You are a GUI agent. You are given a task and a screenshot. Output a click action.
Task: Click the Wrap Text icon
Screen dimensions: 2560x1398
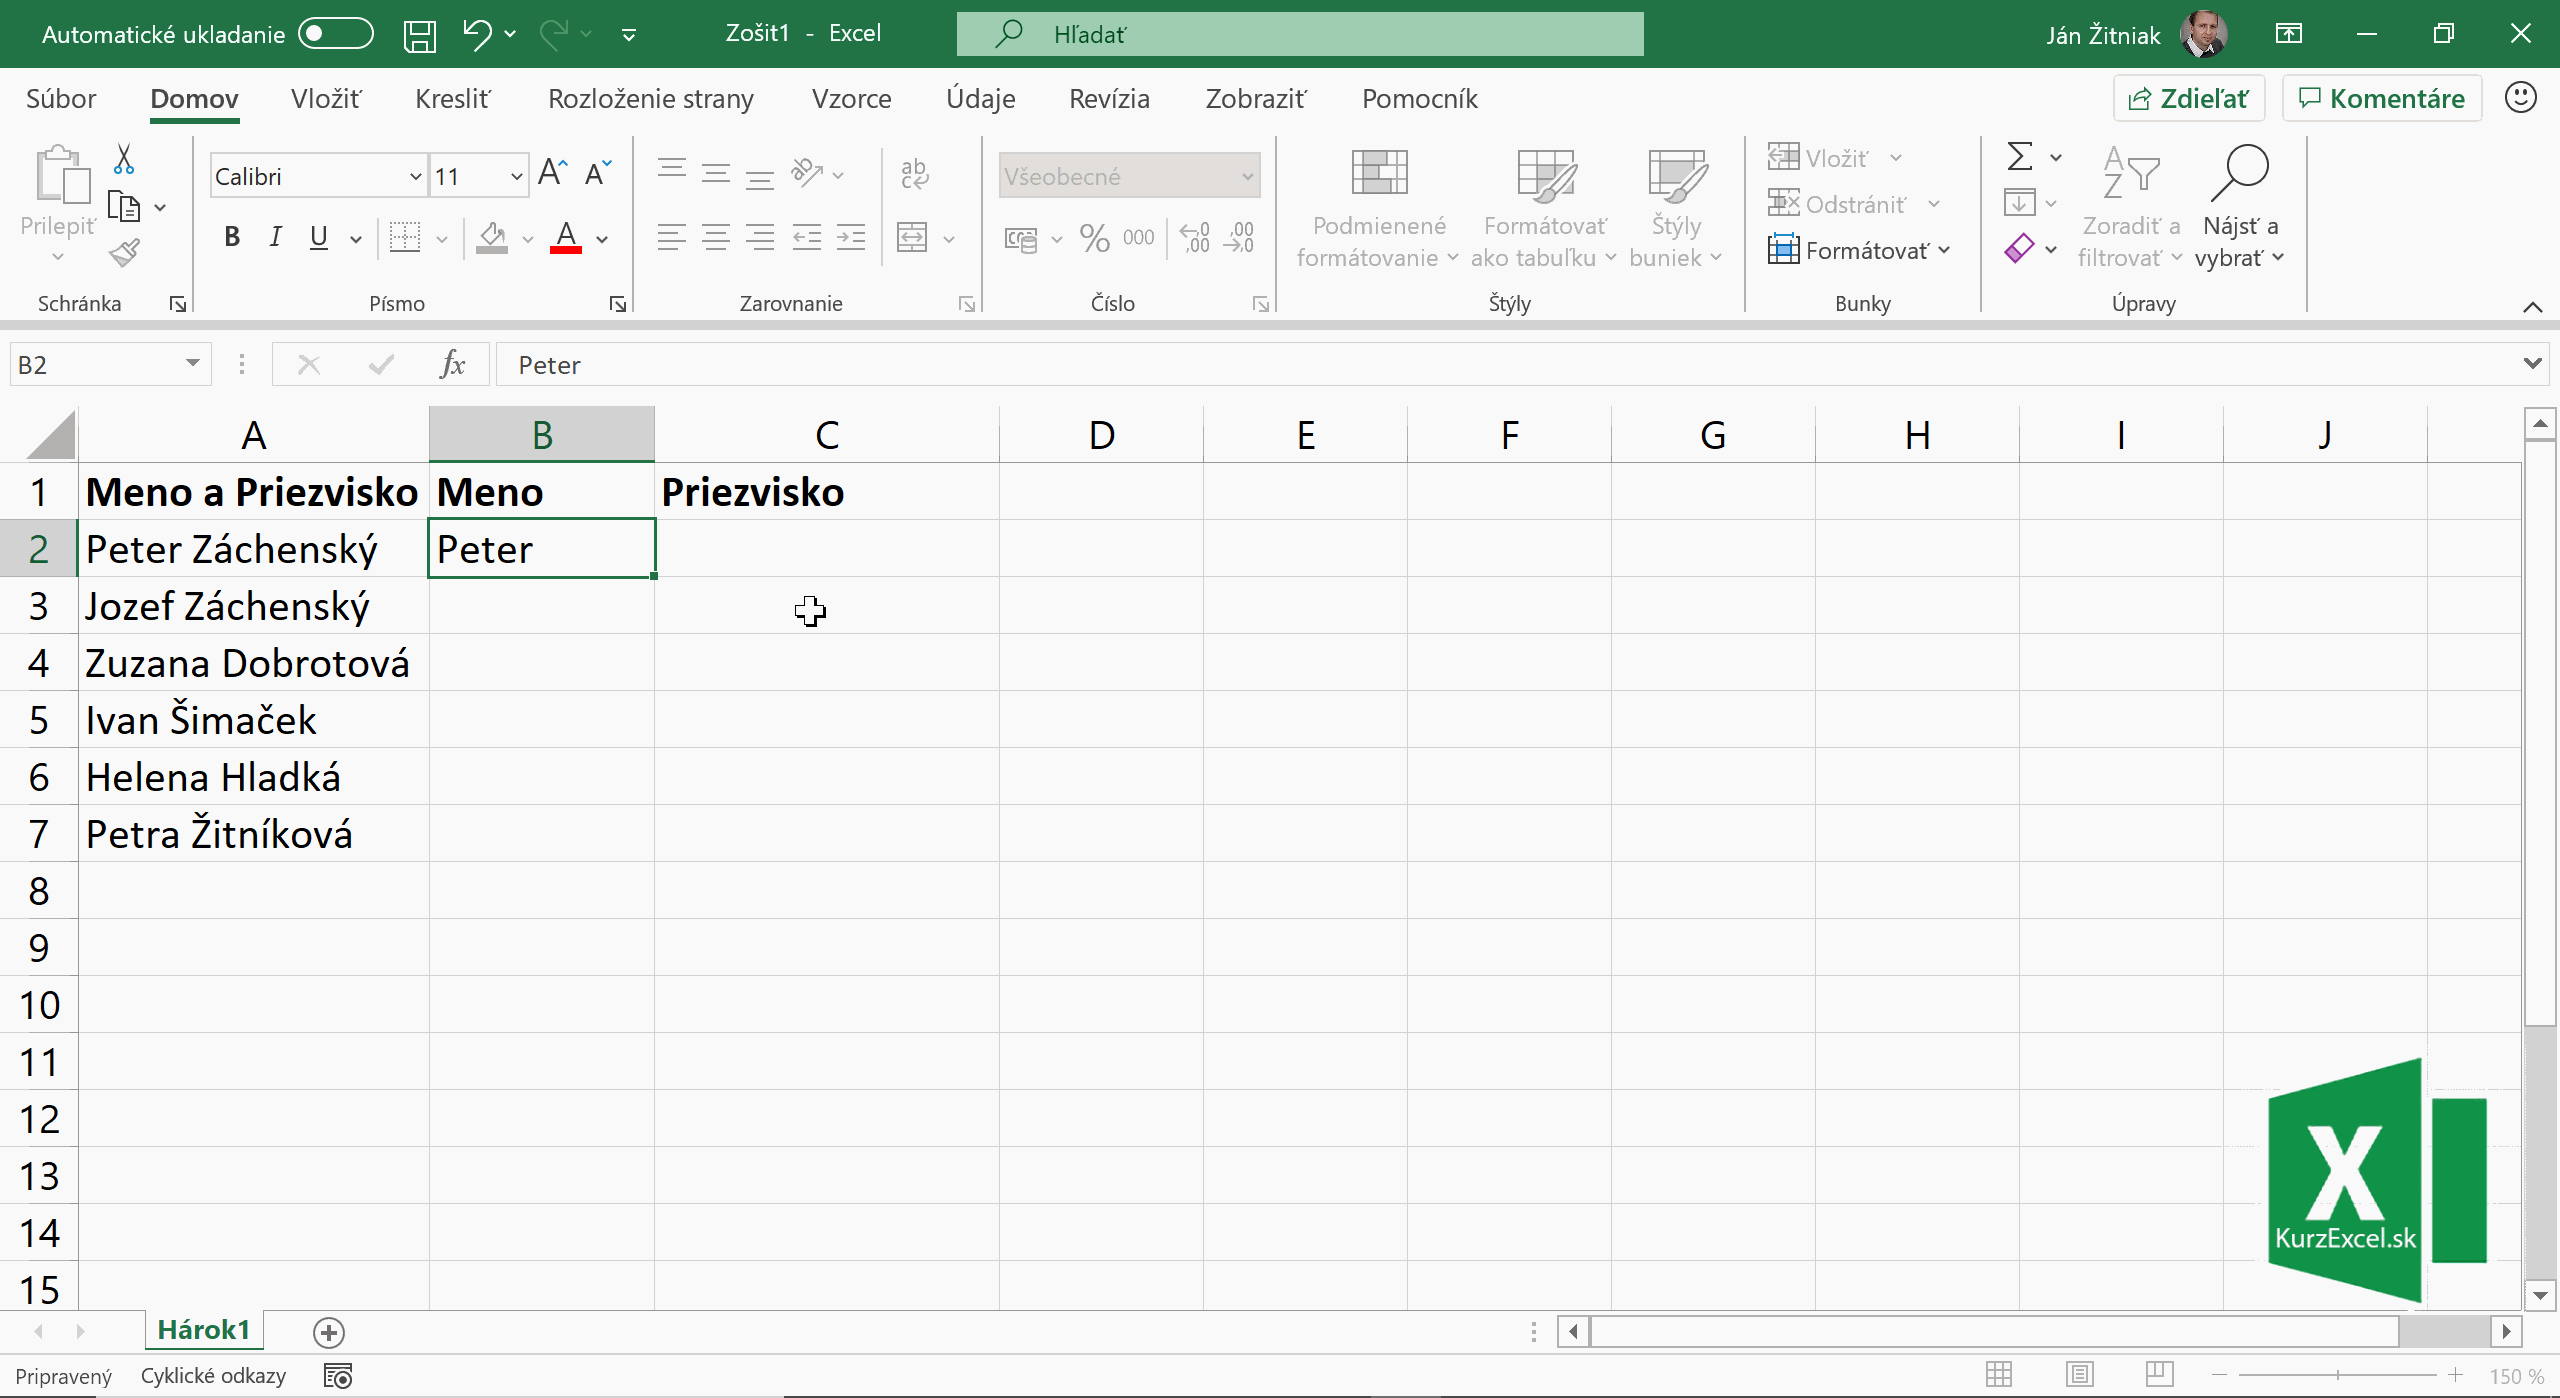(x=915, y=173)
